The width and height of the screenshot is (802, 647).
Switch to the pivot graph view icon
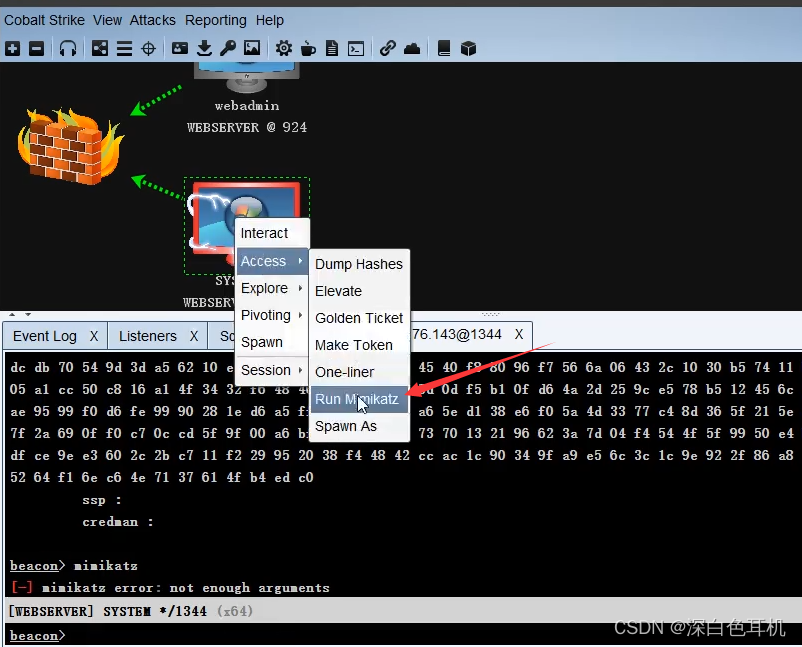coord(100,49)
